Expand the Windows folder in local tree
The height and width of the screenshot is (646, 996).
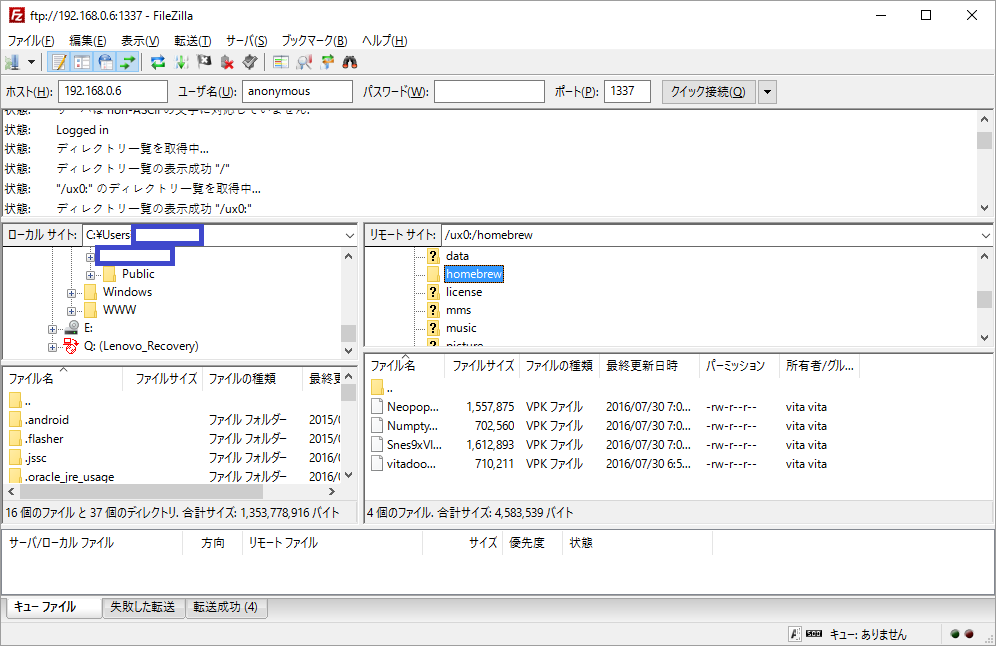(x=71, y=293)
